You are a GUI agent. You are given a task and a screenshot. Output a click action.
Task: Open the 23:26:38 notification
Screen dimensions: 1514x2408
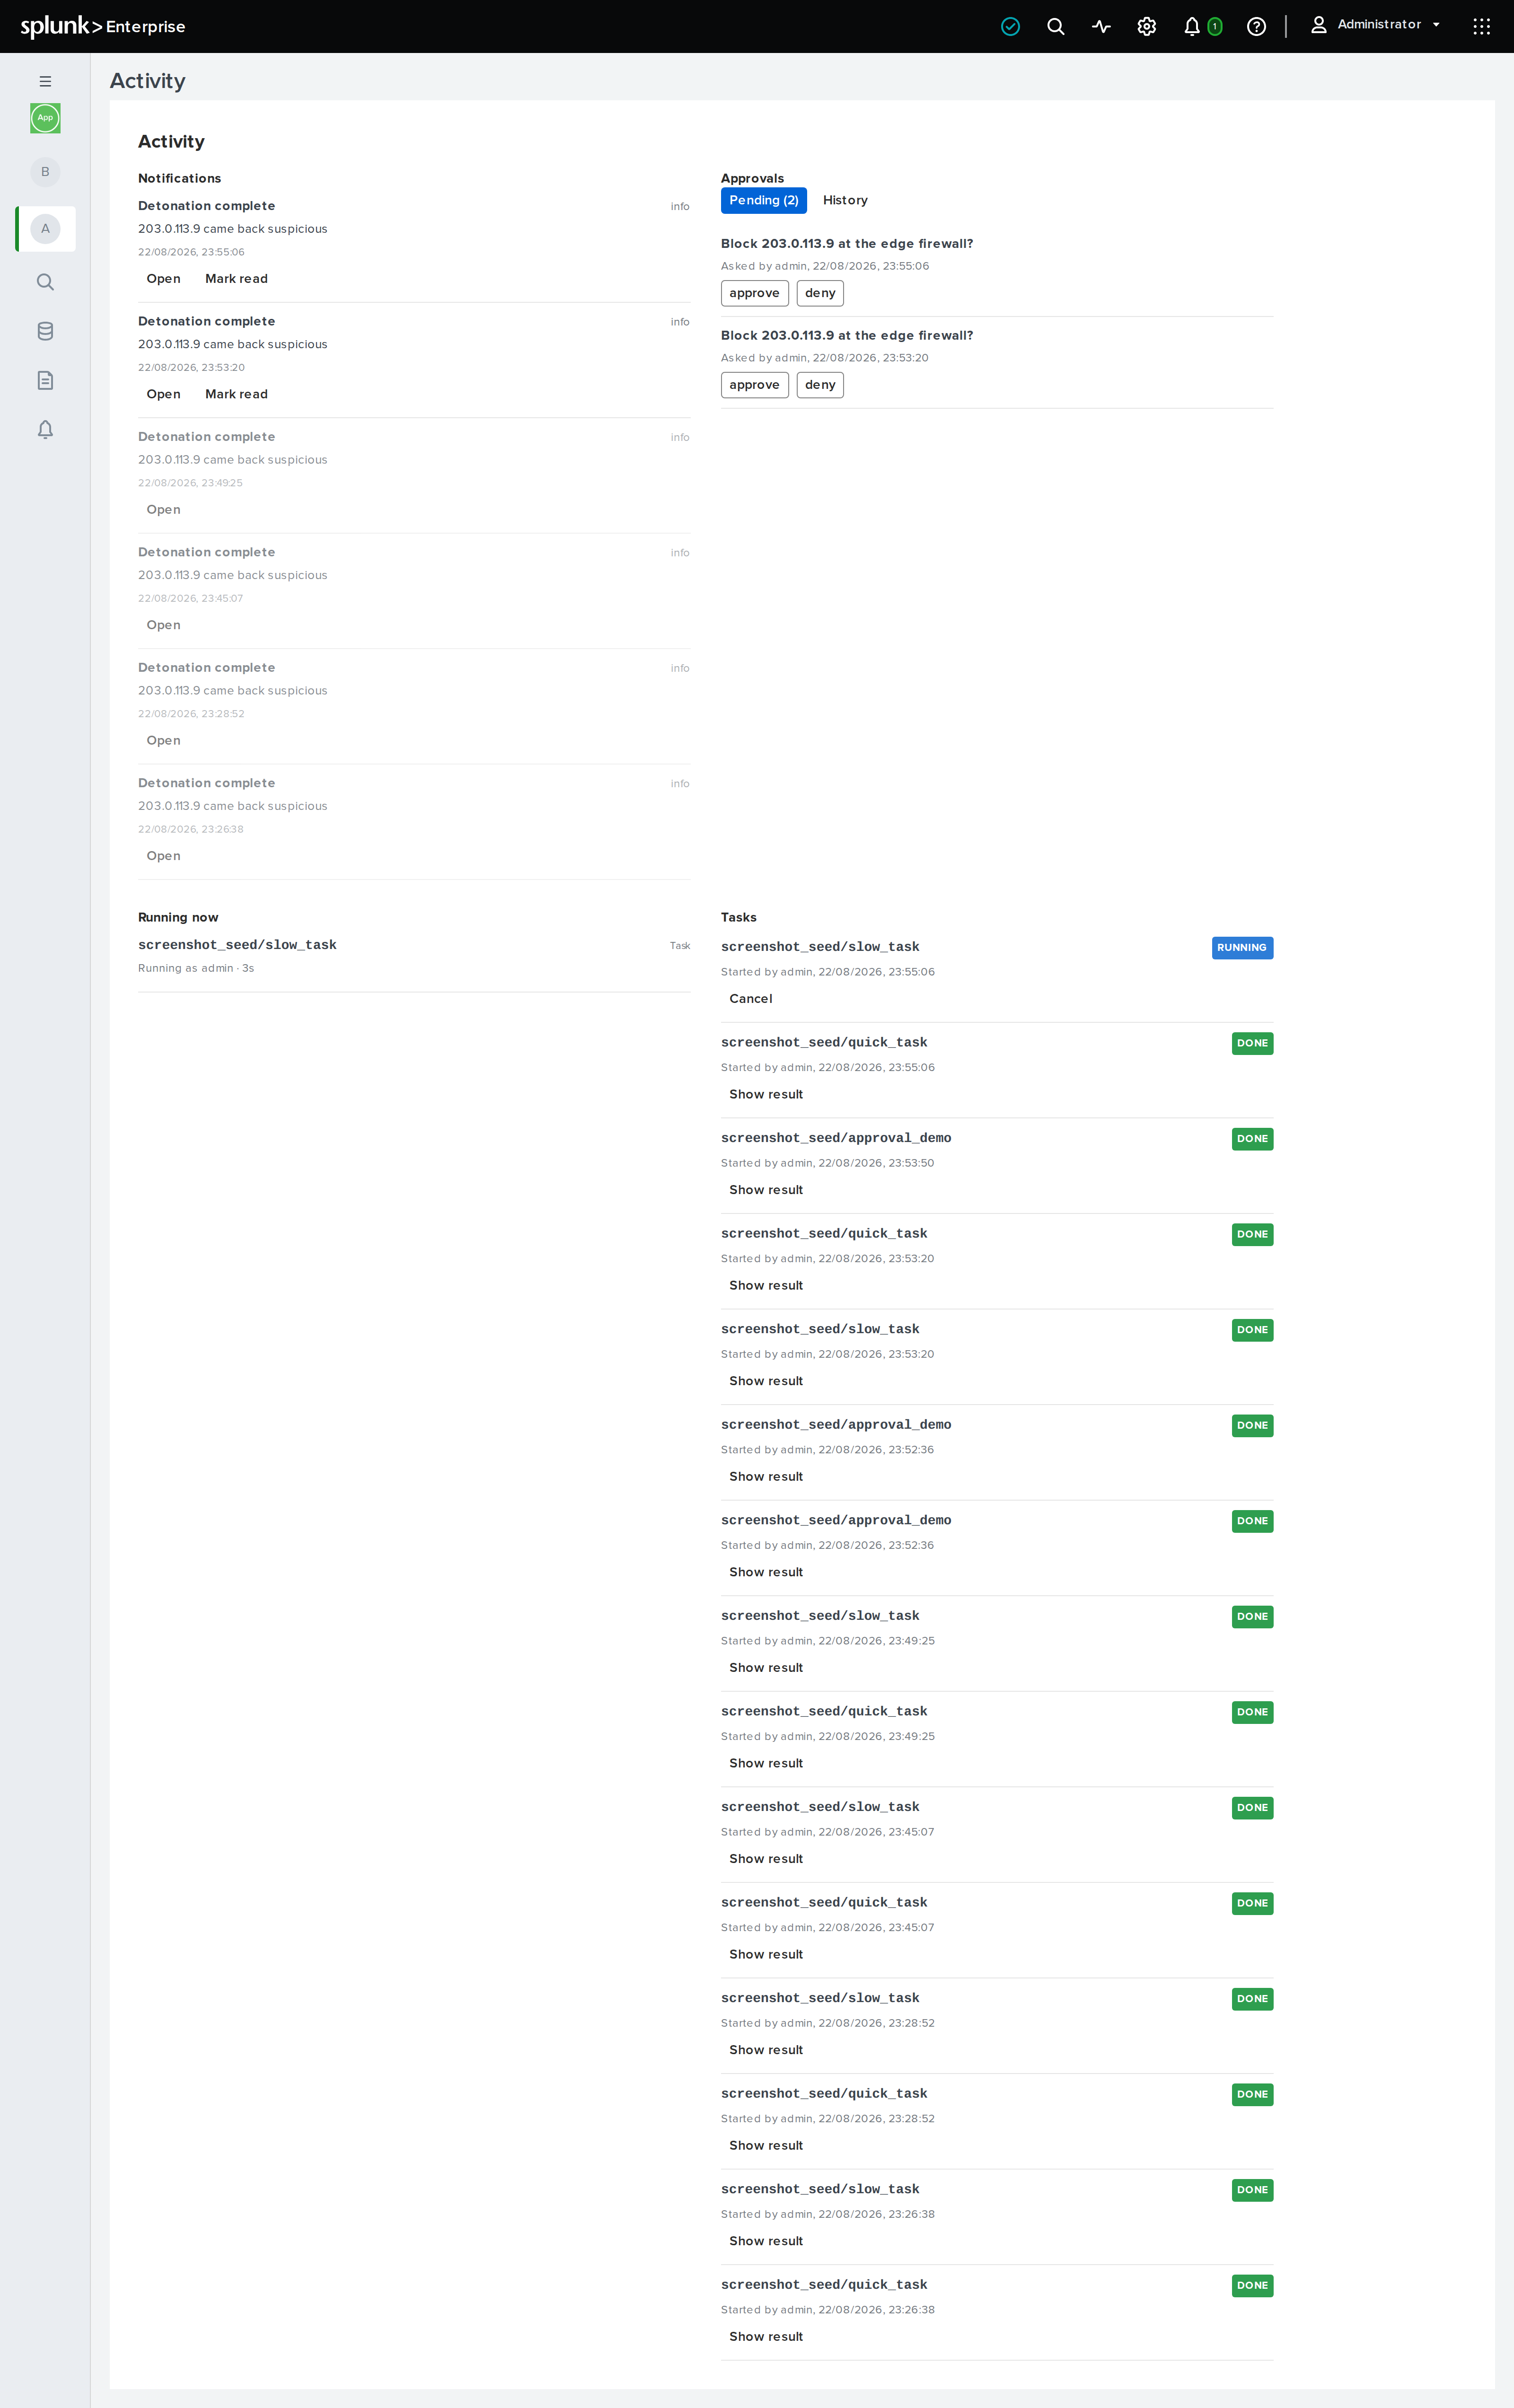coord(164,856)
